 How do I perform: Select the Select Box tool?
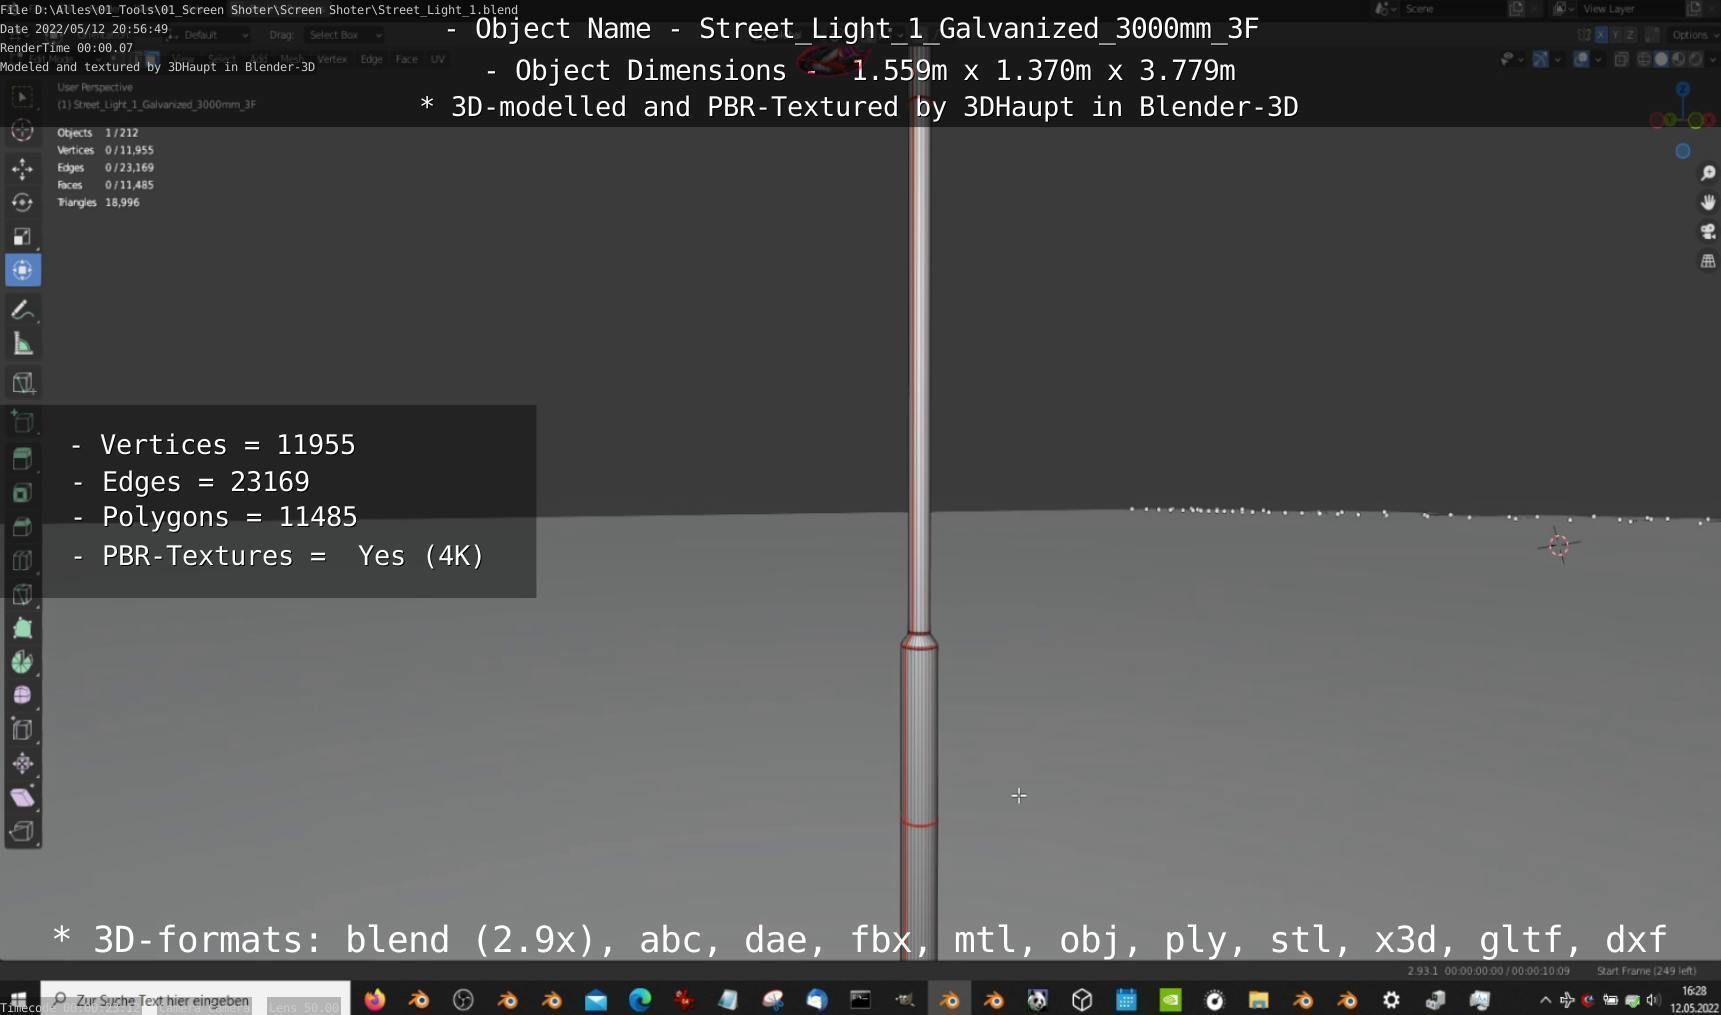click(x=22, y=97)
